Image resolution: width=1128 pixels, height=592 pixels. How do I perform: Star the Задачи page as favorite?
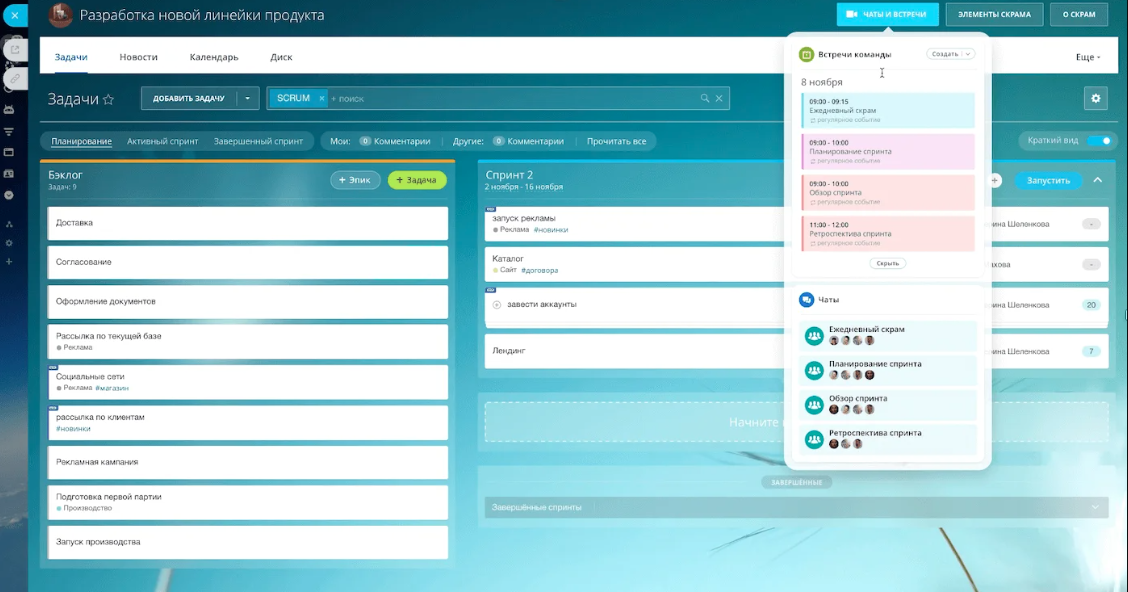click(109, 99)
